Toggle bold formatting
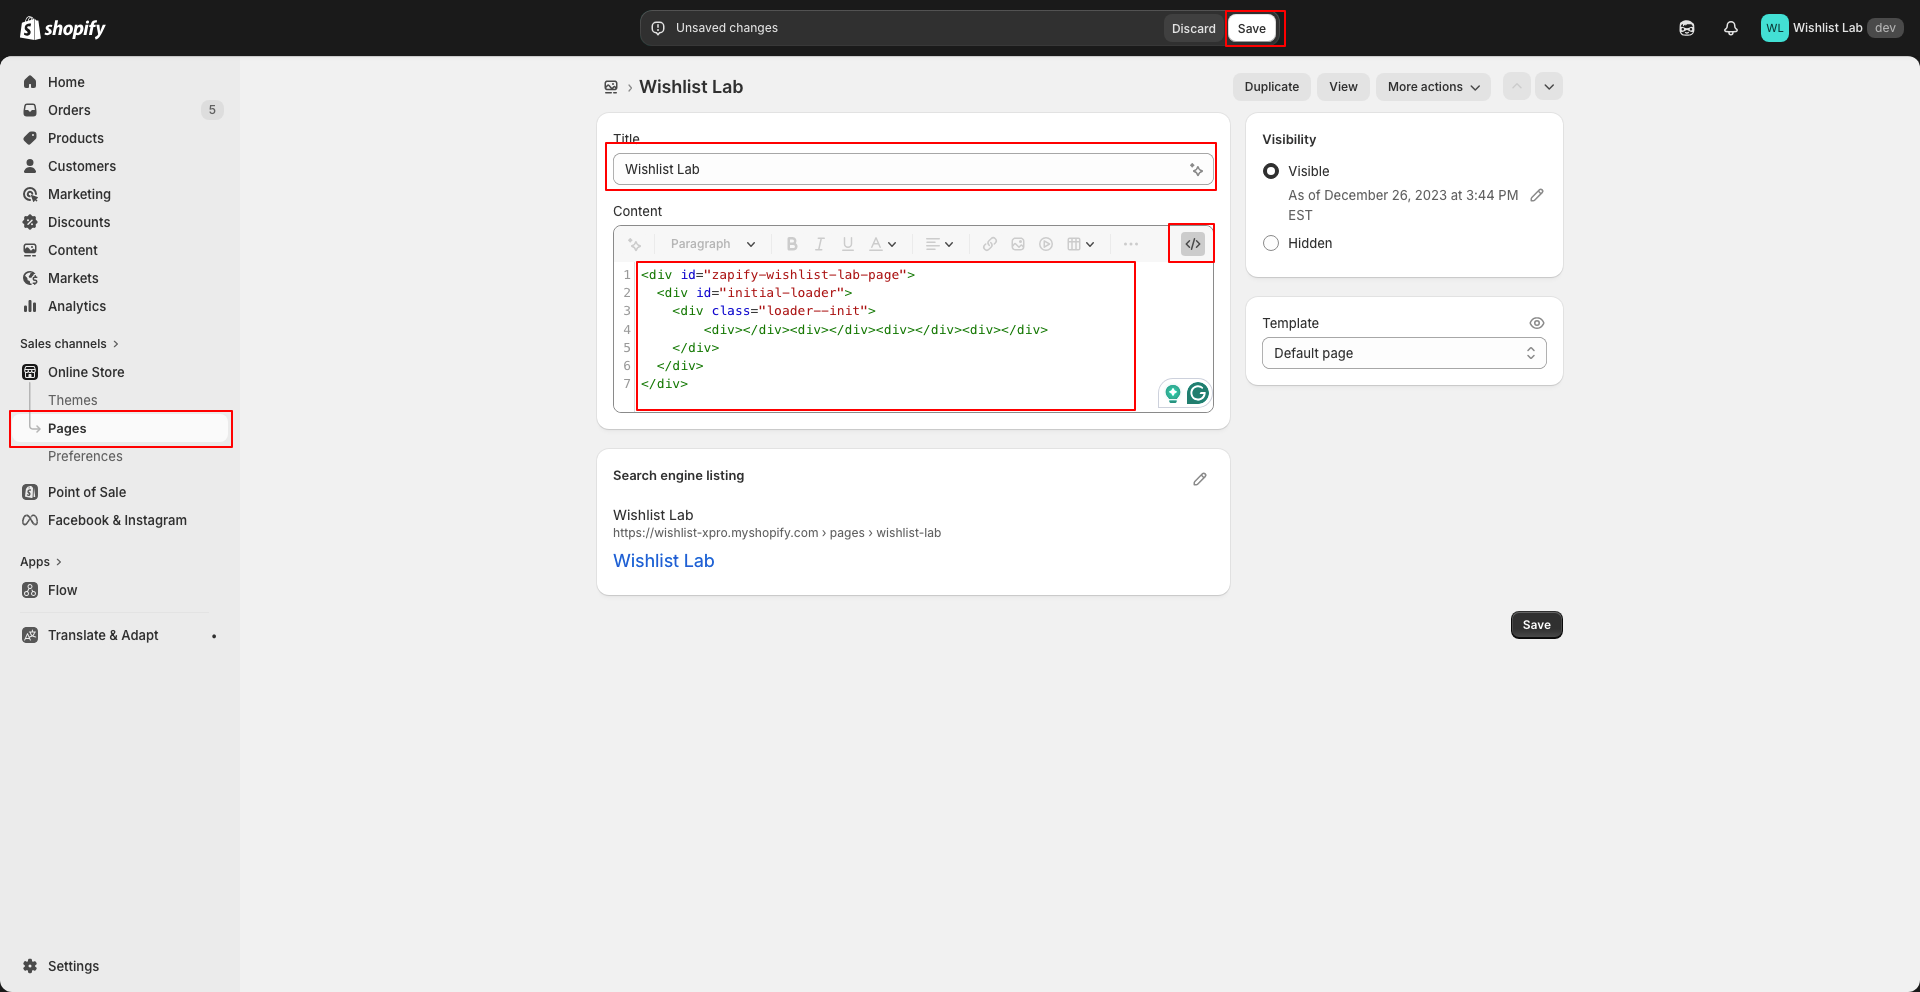Screen dimensions: 1920x992 click(792, 244)
